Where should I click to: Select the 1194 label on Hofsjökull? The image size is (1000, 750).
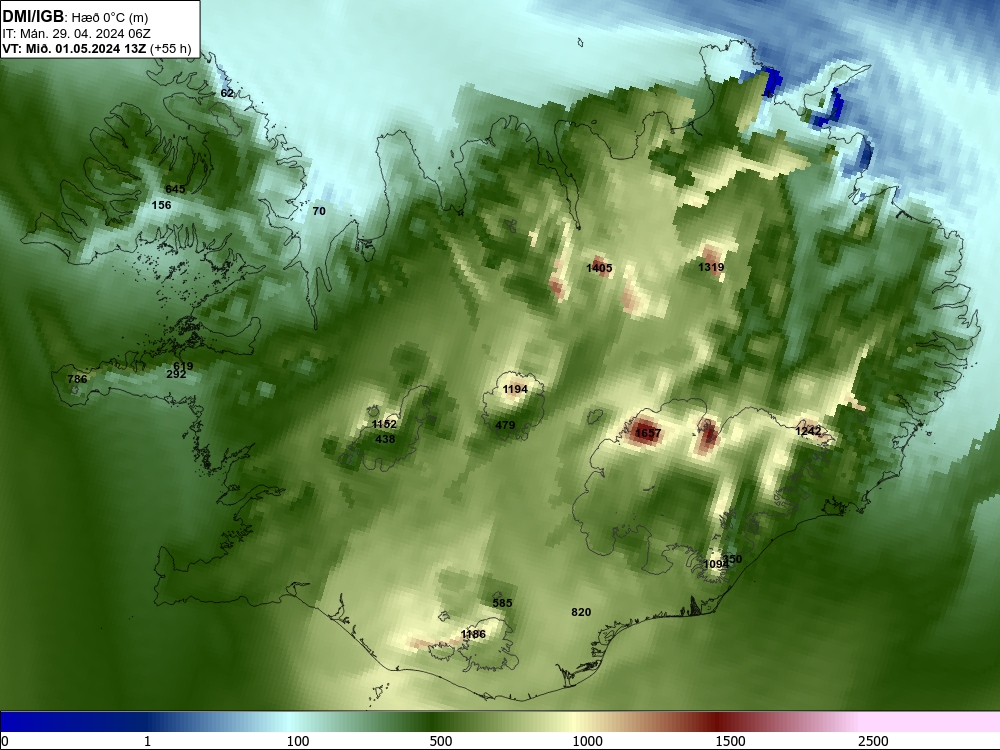pyautogui.click(x=515, y=389)
